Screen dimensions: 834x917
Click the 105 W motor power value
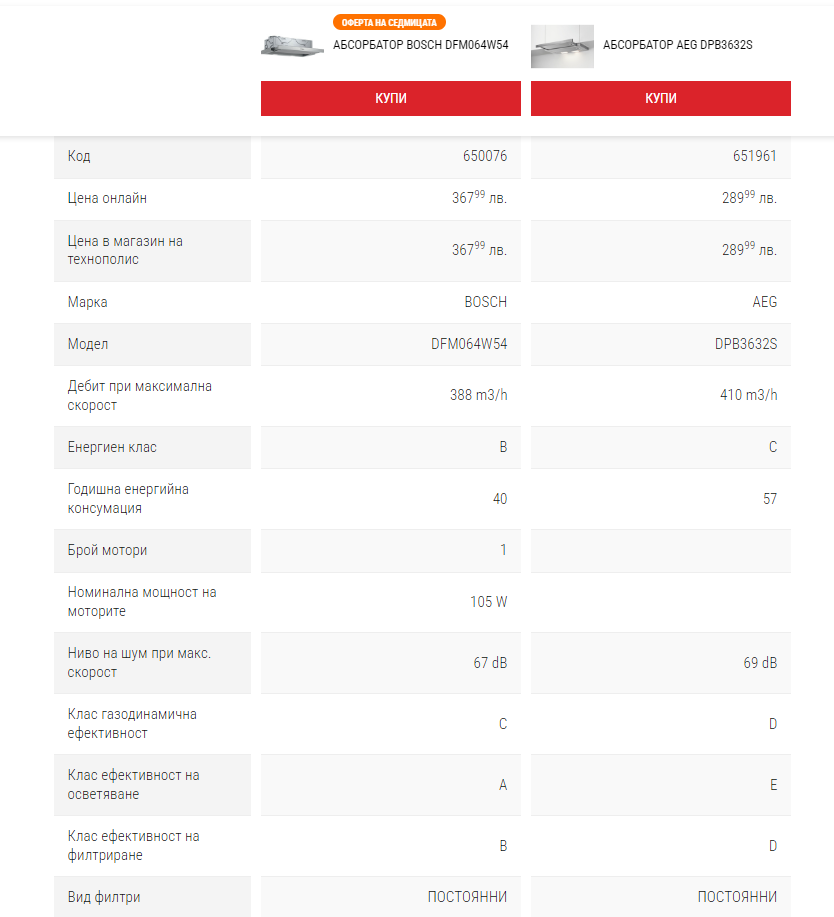pos(488,602)
